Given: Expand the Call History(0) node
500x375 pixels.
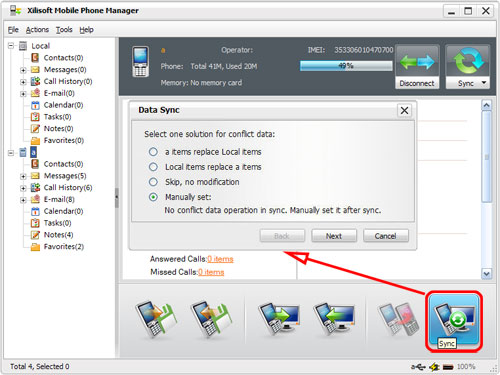Looking at the screenshot, I should point(23,82).
